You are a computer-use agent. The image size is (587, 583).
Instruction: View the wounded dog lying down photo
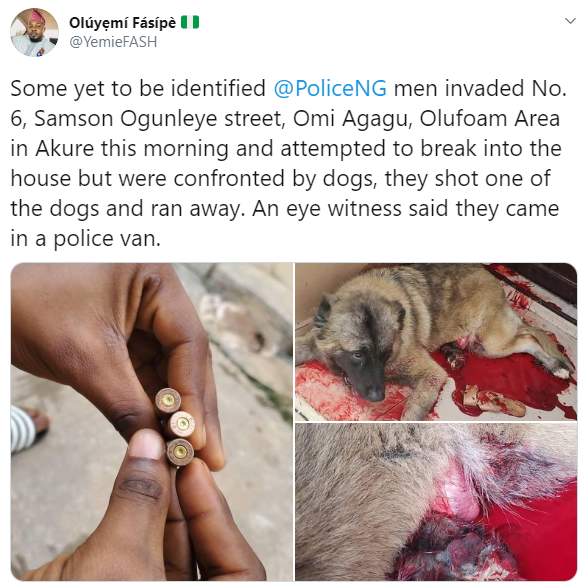click(x=436, y=342)
